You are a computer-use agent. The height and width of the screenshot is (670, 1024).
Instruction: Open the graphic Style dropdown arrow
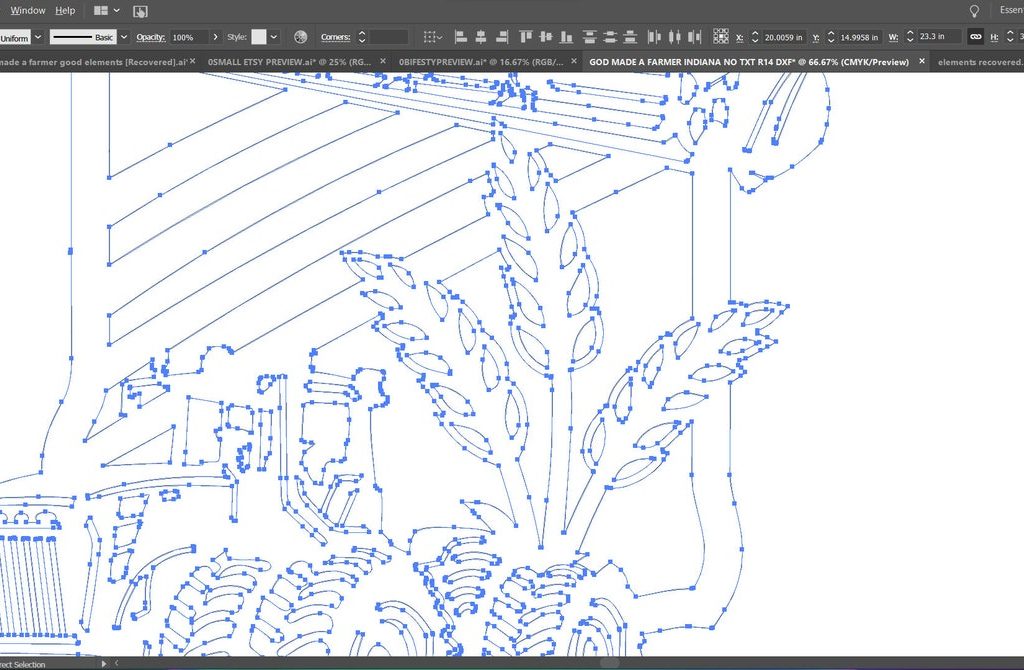[x=274, y=37]
